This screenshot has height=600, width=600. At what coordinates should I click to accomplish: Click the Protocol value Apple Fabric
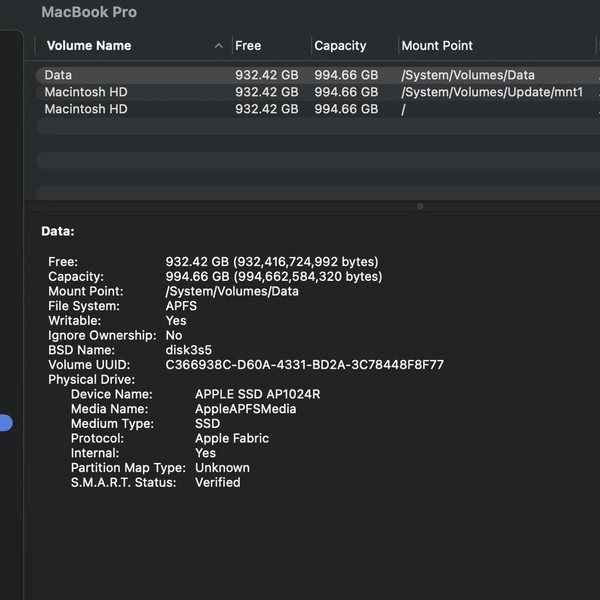tap(232, 439)
